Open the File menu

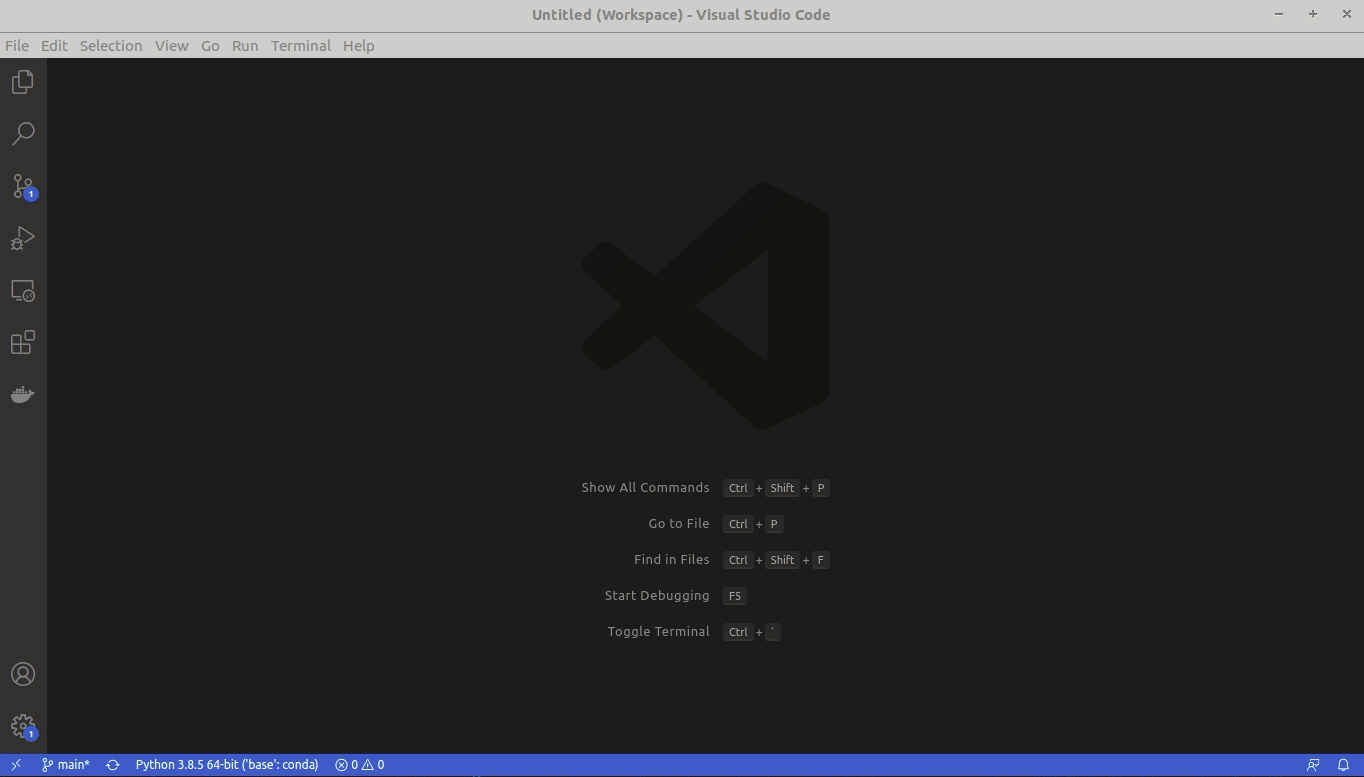[17, 46]
